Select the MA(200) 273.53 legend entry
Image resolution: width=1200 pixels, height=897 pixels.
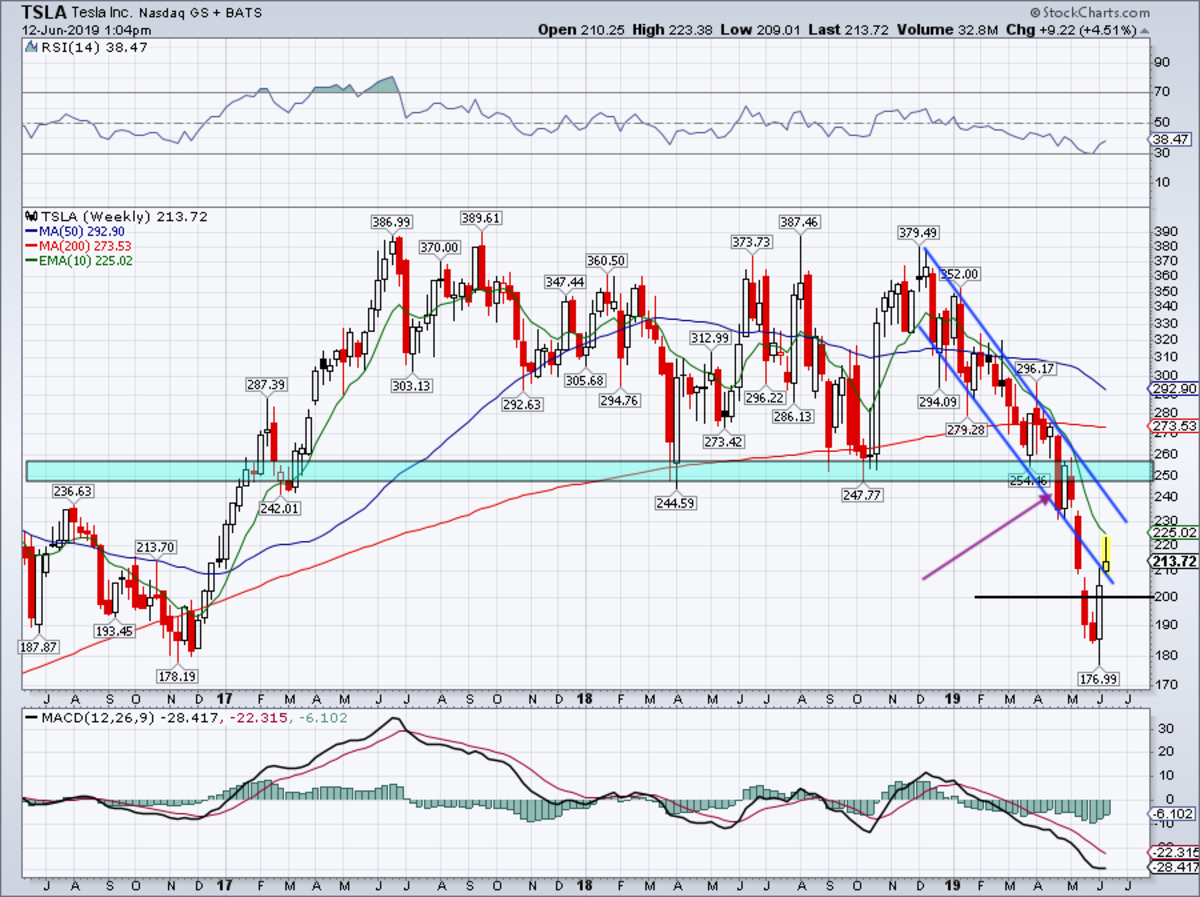tap(81, 246)
